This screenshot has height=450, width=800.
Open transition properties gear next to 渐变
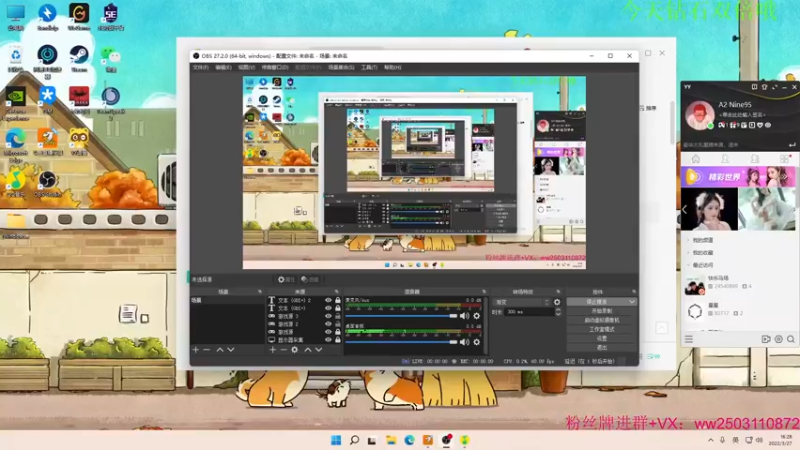tap(557, 302)
